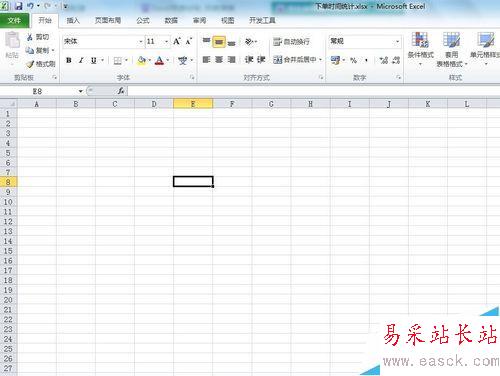The image size is (500, 376).
Task: Open the Name Box dropdown arrow
Action: point(80,91)
